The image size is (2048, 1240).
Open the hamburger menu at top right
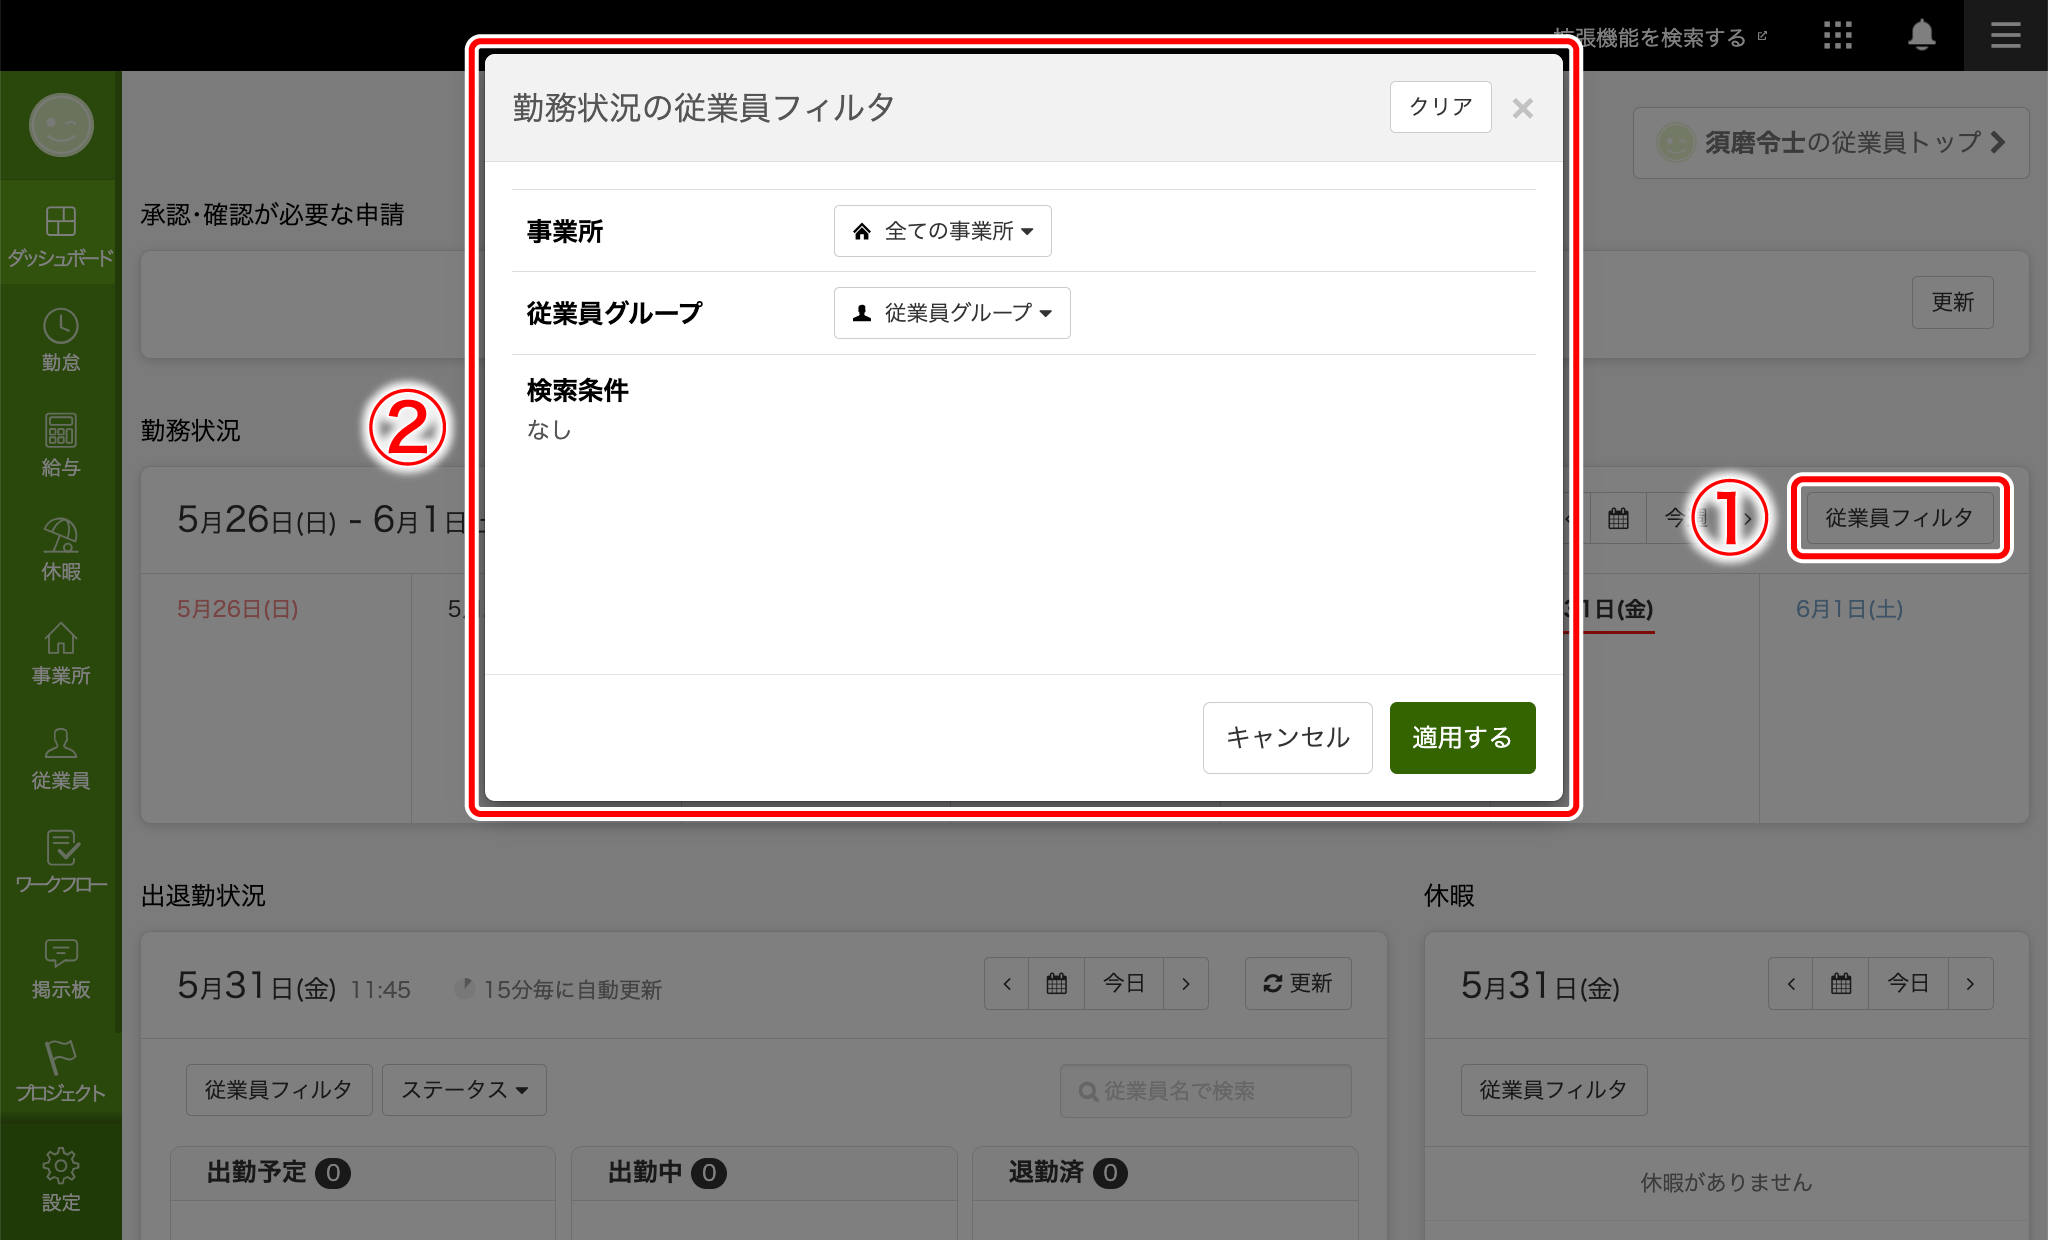pos(2005,35)
